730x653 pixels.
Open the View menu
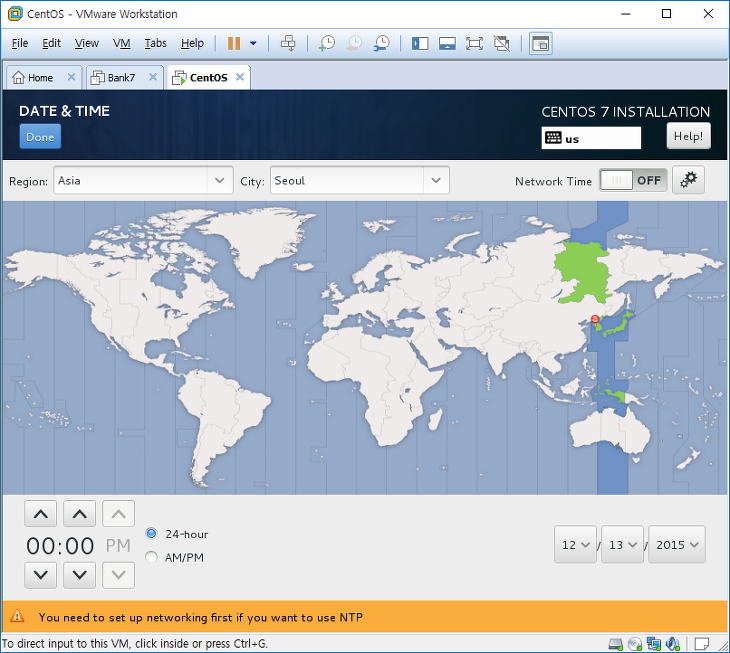tap(87, 43)
